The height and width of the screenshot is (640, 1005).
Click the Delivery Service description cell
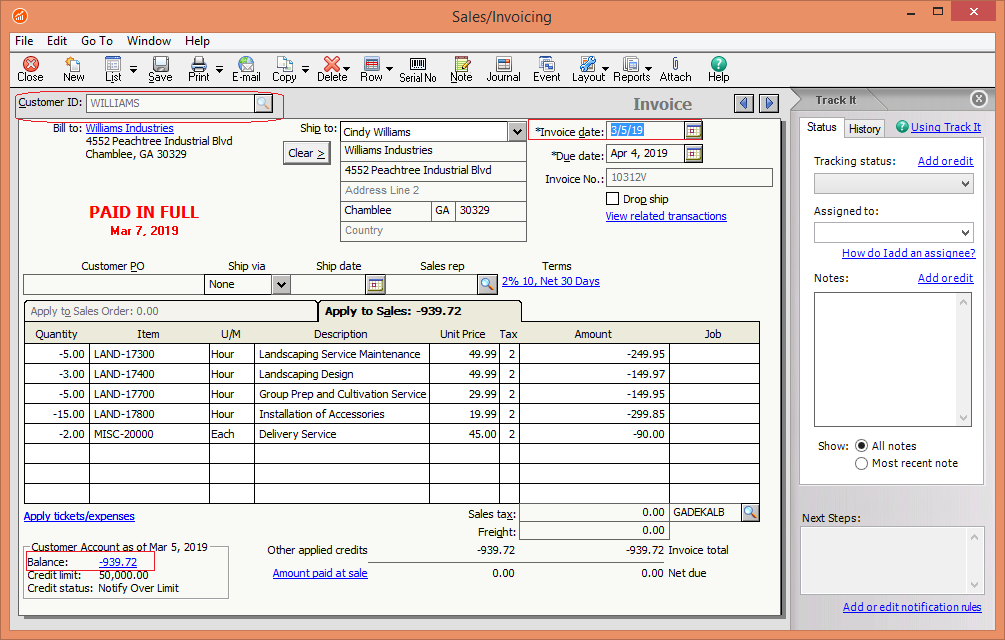342,434
